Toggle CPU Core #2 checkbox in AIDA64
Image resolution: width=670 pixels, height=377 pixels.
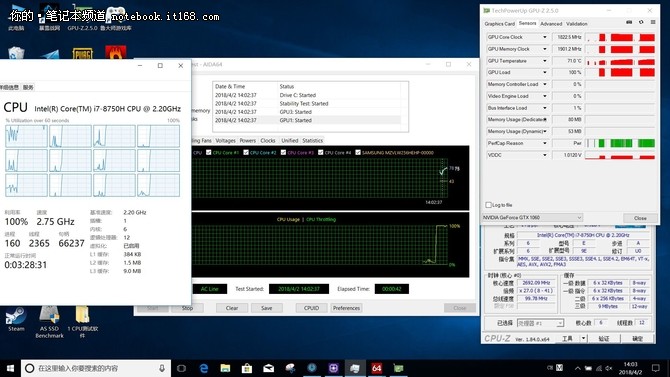point(246,152)
